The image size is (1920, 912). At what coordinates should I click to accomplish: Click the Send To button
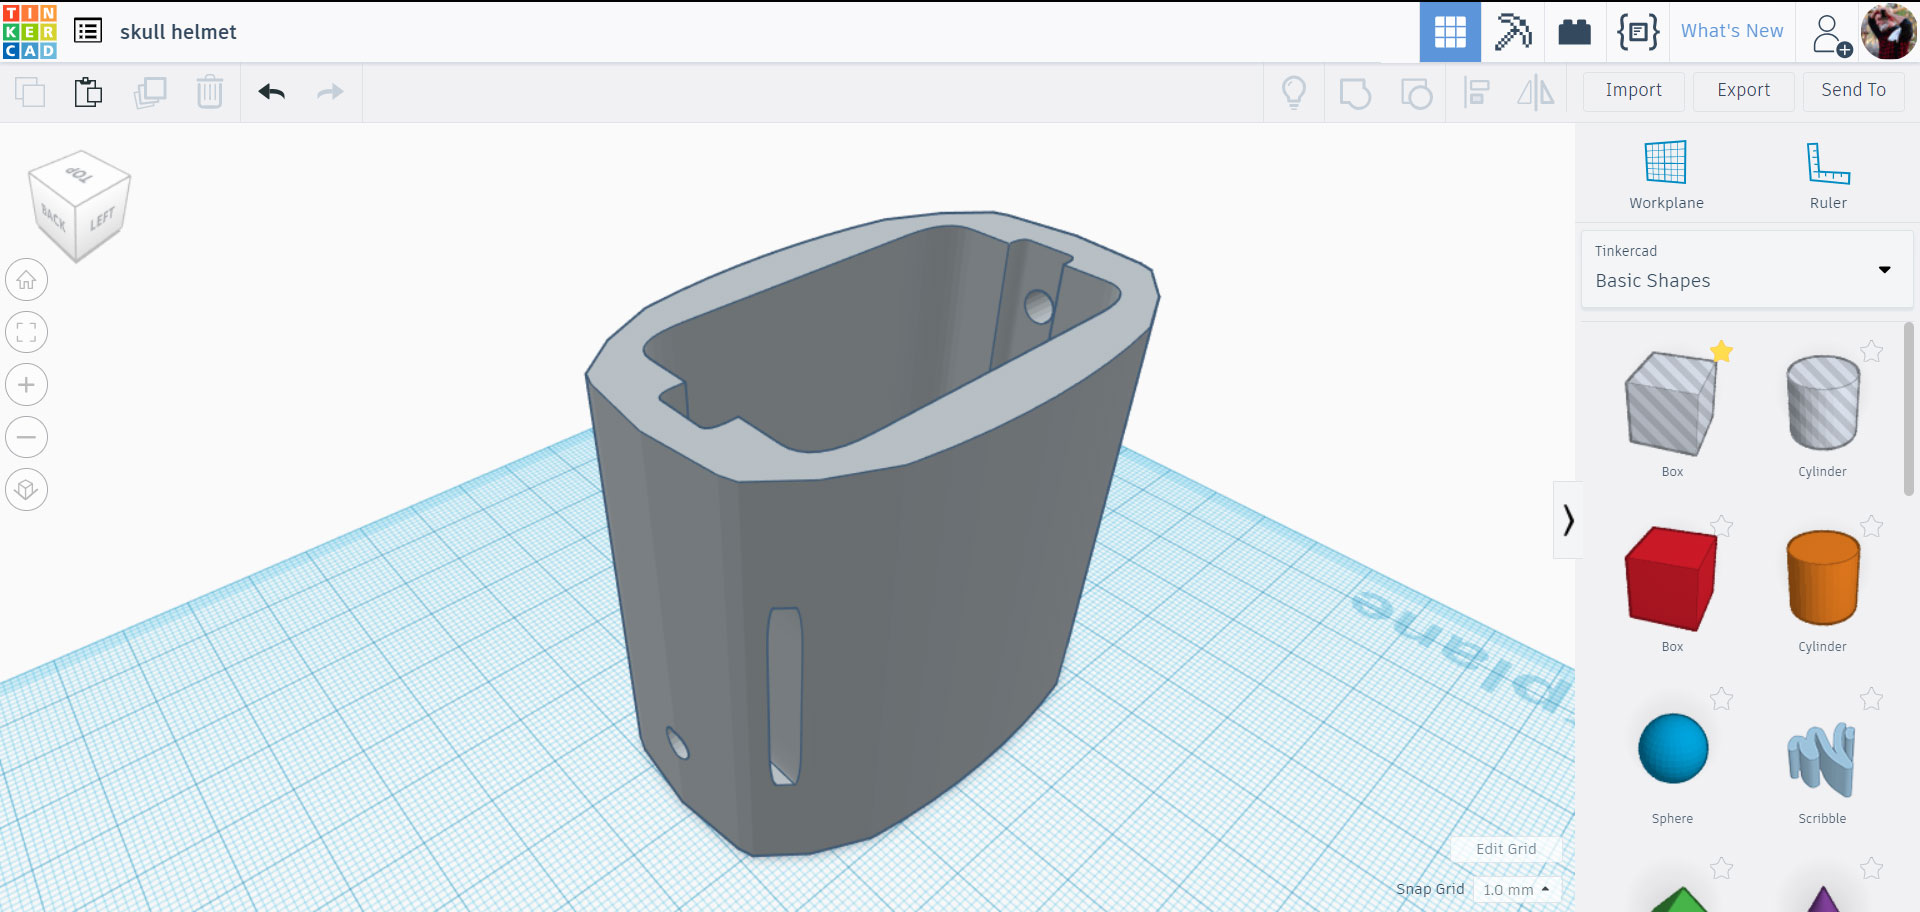click(x=1854, y=91)
